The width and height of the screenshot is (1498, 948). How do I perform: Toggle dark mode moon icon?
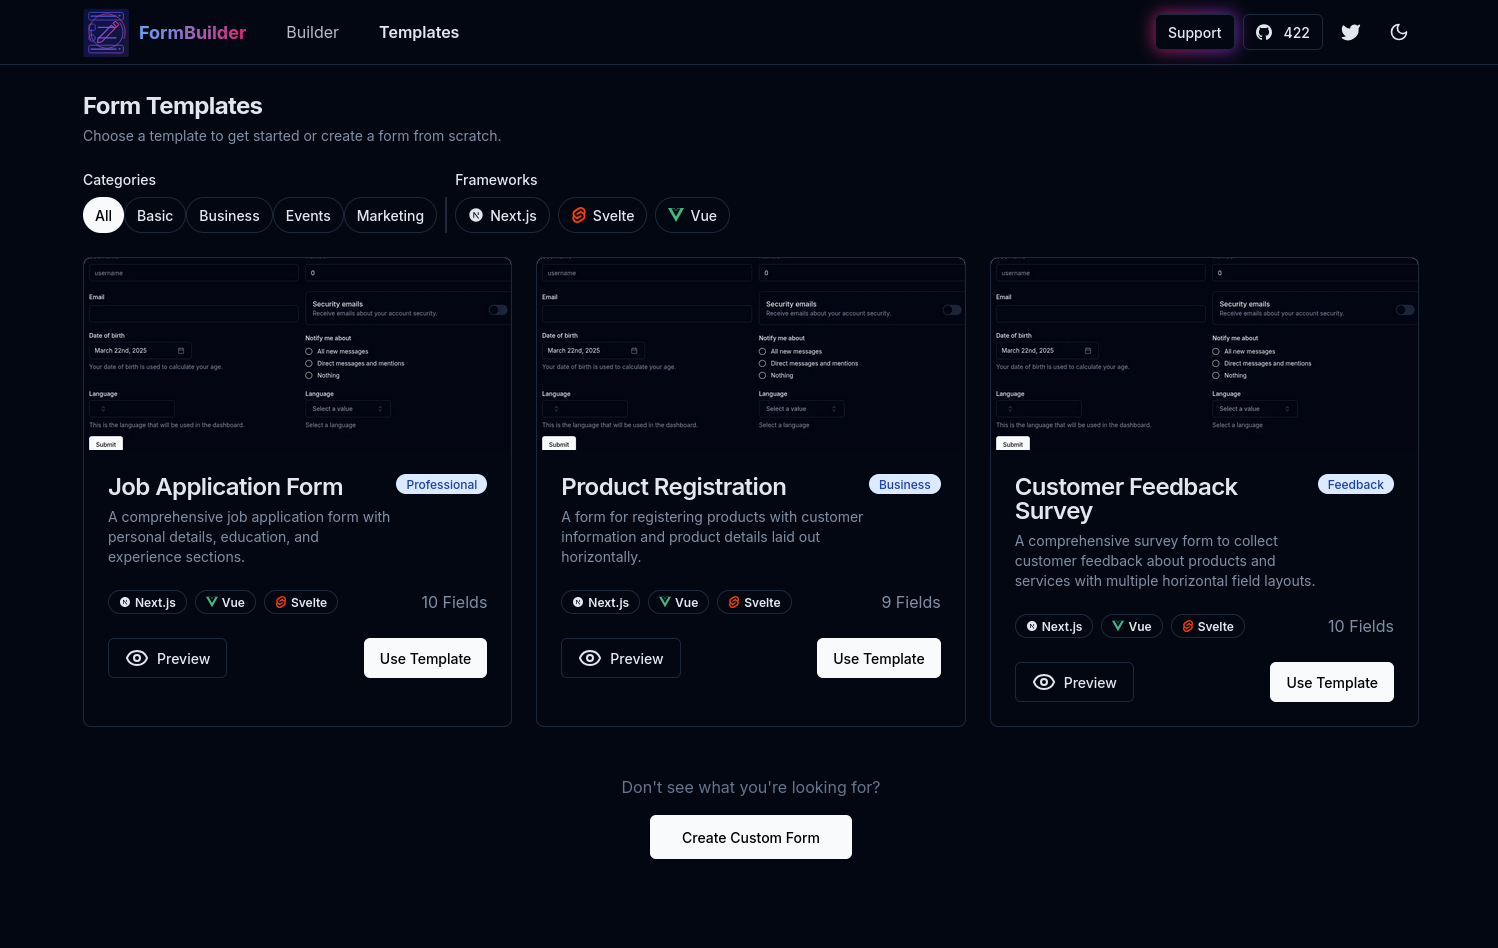tap(1399, 32)
